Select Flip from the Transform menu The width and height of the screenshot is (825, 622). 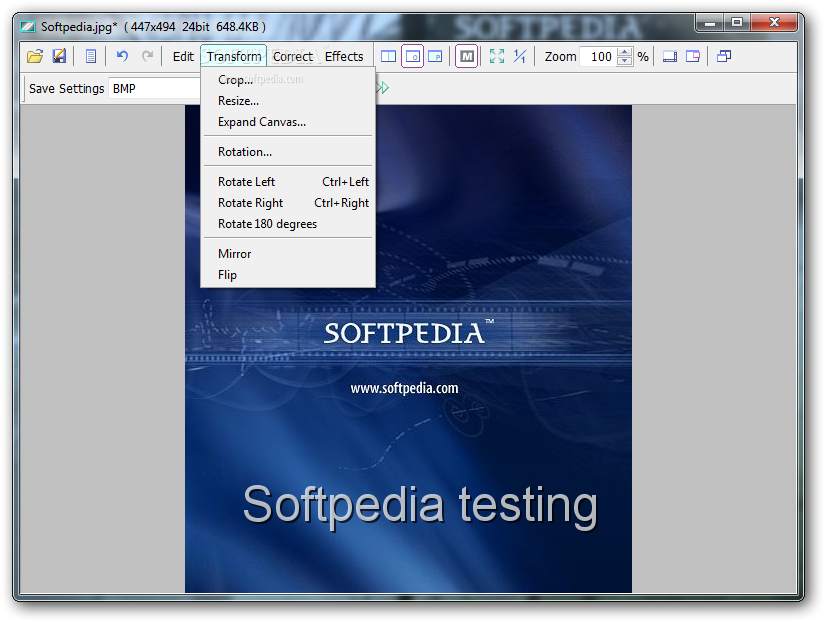click(288, 275)
